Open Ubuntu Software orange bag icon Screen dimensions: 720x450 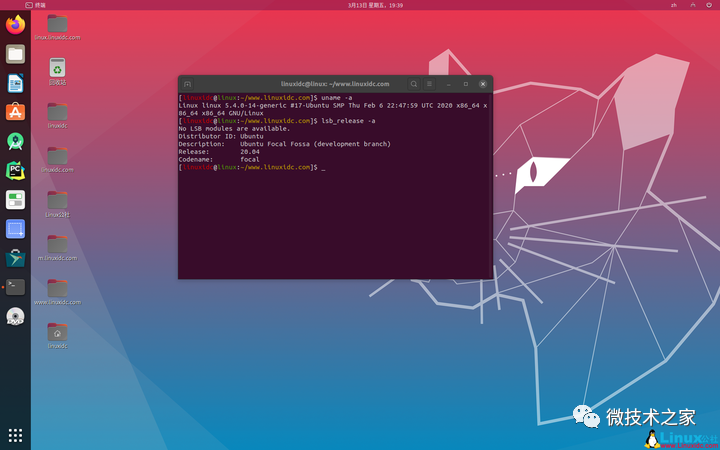pos(16,112)
